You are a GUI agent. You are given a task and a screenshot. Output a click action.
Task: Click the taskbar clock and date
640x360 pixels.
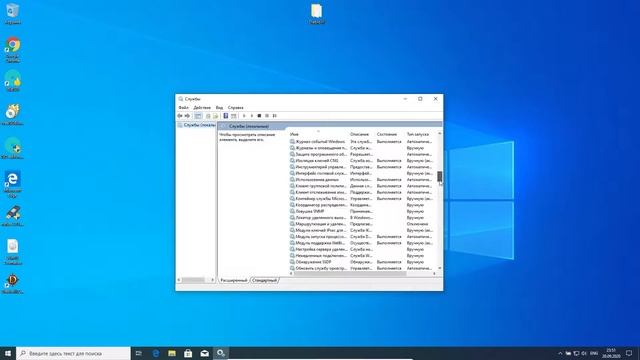(611, 353)
